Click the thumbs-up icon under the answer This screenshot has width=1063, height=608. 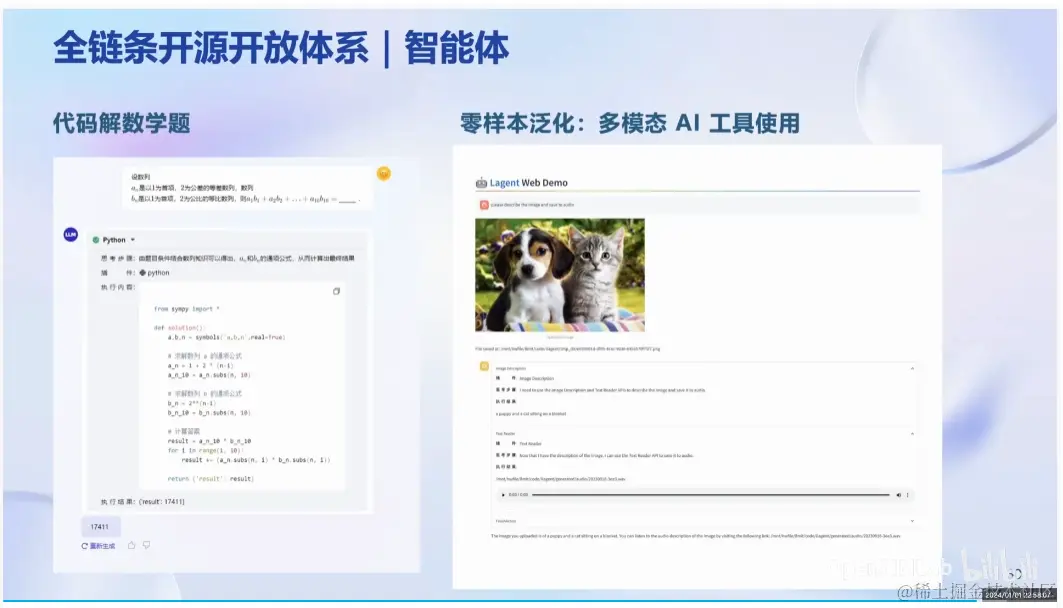click(132, 545)
